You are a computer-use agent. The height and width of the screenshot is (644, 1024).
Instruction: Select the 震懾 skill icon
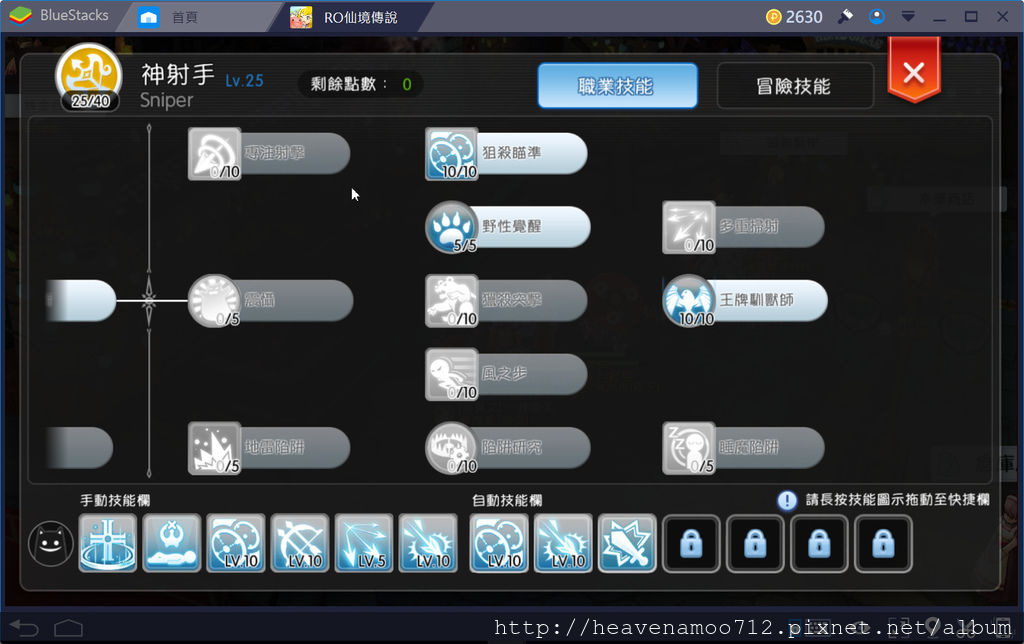215,300
